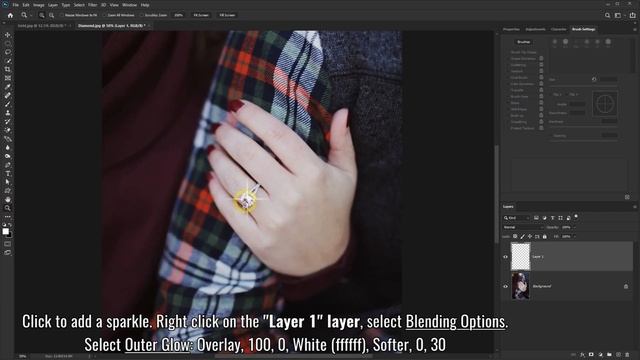Viewport: 640px width, 360px height.
Task: Open the Window menu
Action: coord(129,5)
